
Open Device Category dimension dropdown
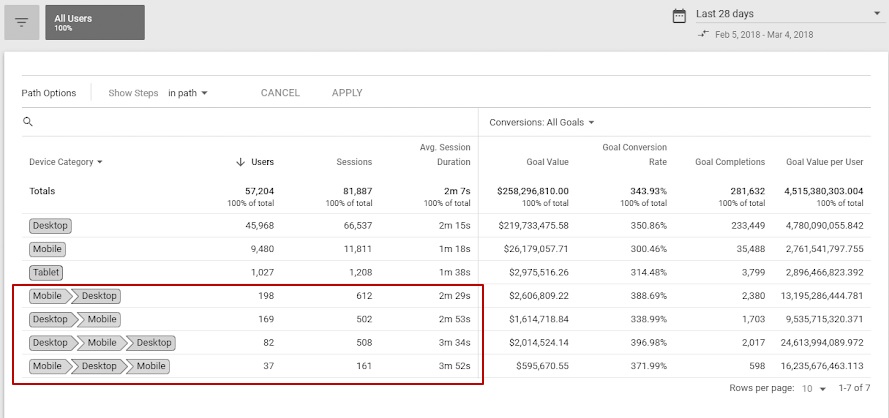click(66, 162)
